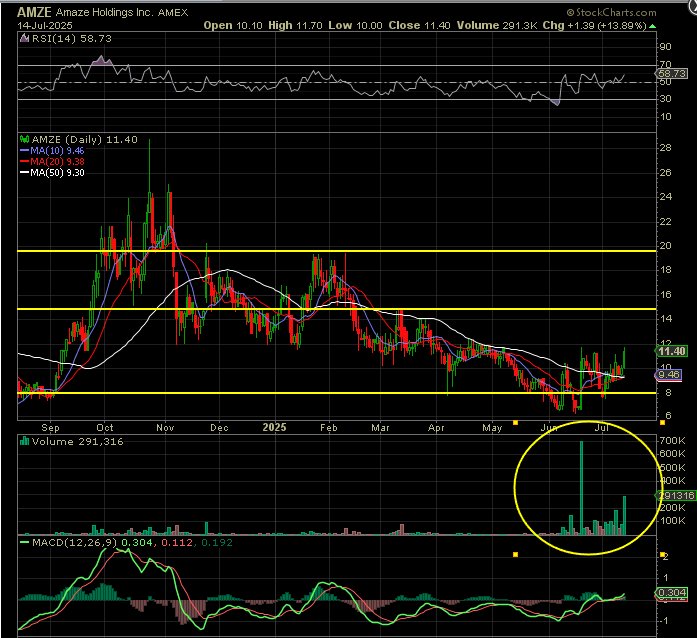
Task: Click the RSI indicator legend icon
Action: coord(25,39)
